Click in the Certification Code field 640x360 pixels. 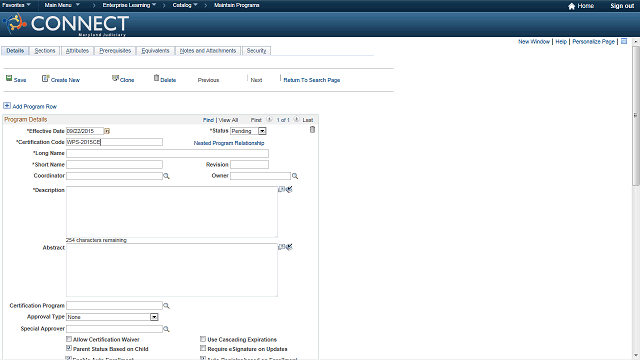point(114,142)
